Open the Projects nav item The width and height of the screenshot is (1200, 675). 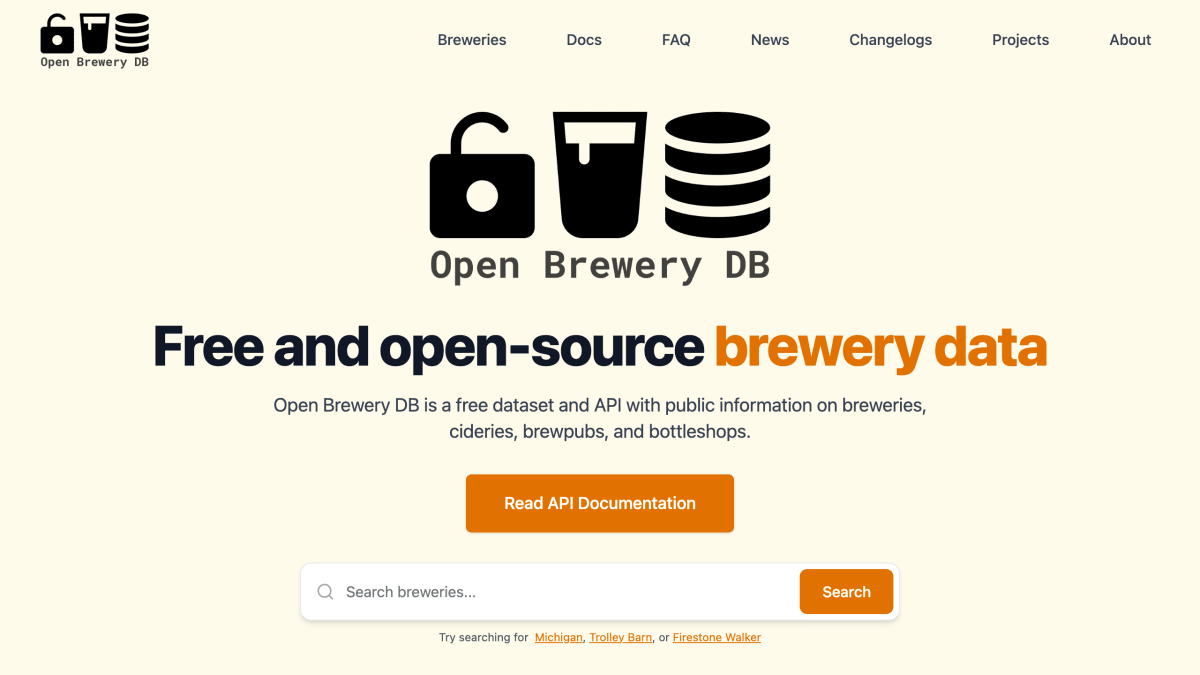coord(1020,40)
